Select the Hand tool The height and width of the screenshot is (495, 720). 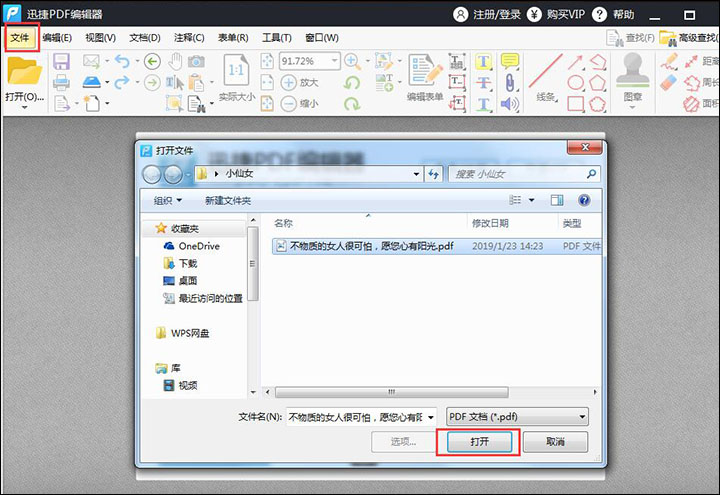coord(174,61)
